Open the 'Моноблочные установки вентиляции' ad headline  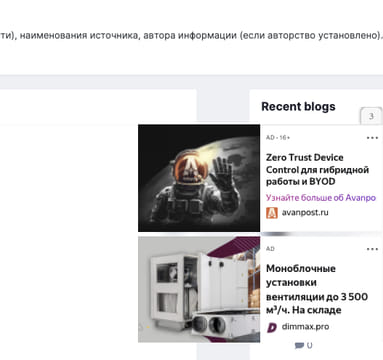pos(317,289)
